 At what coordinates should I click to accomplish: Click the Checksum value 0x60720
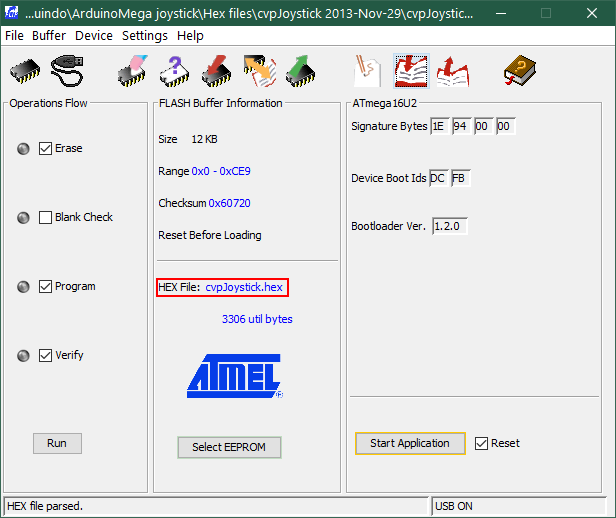[229, 203]
